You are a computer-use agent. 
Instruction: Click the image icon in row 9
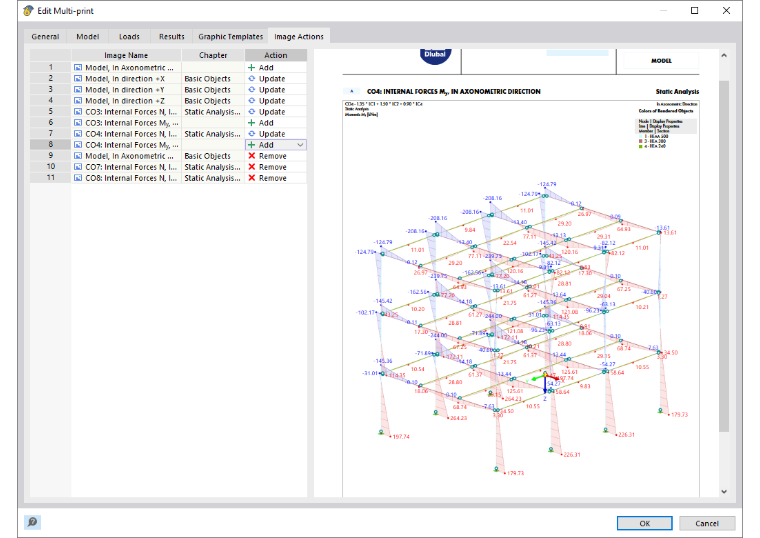(78, 156)
